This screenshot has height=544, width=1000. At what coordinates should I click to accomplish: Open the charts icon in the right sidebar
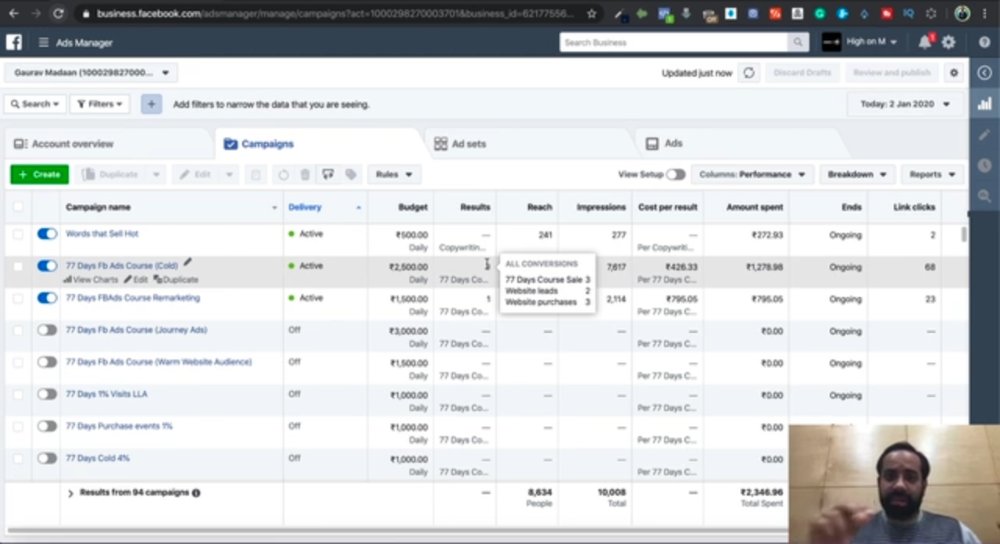click(x=985, y=103)
